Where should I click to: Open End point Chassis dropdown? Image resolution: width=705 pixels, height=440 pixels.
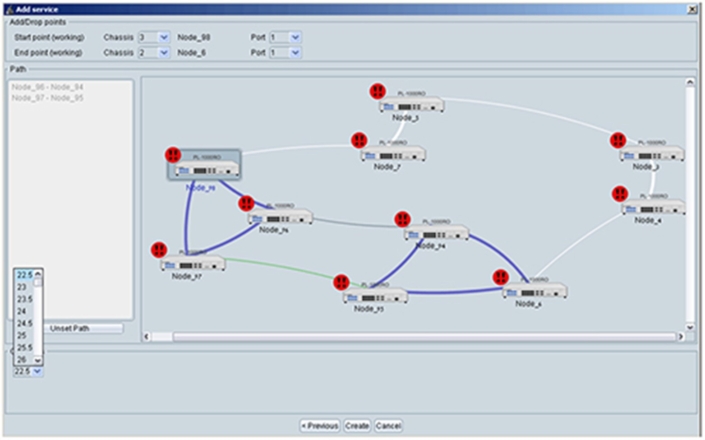coord(154,52)
